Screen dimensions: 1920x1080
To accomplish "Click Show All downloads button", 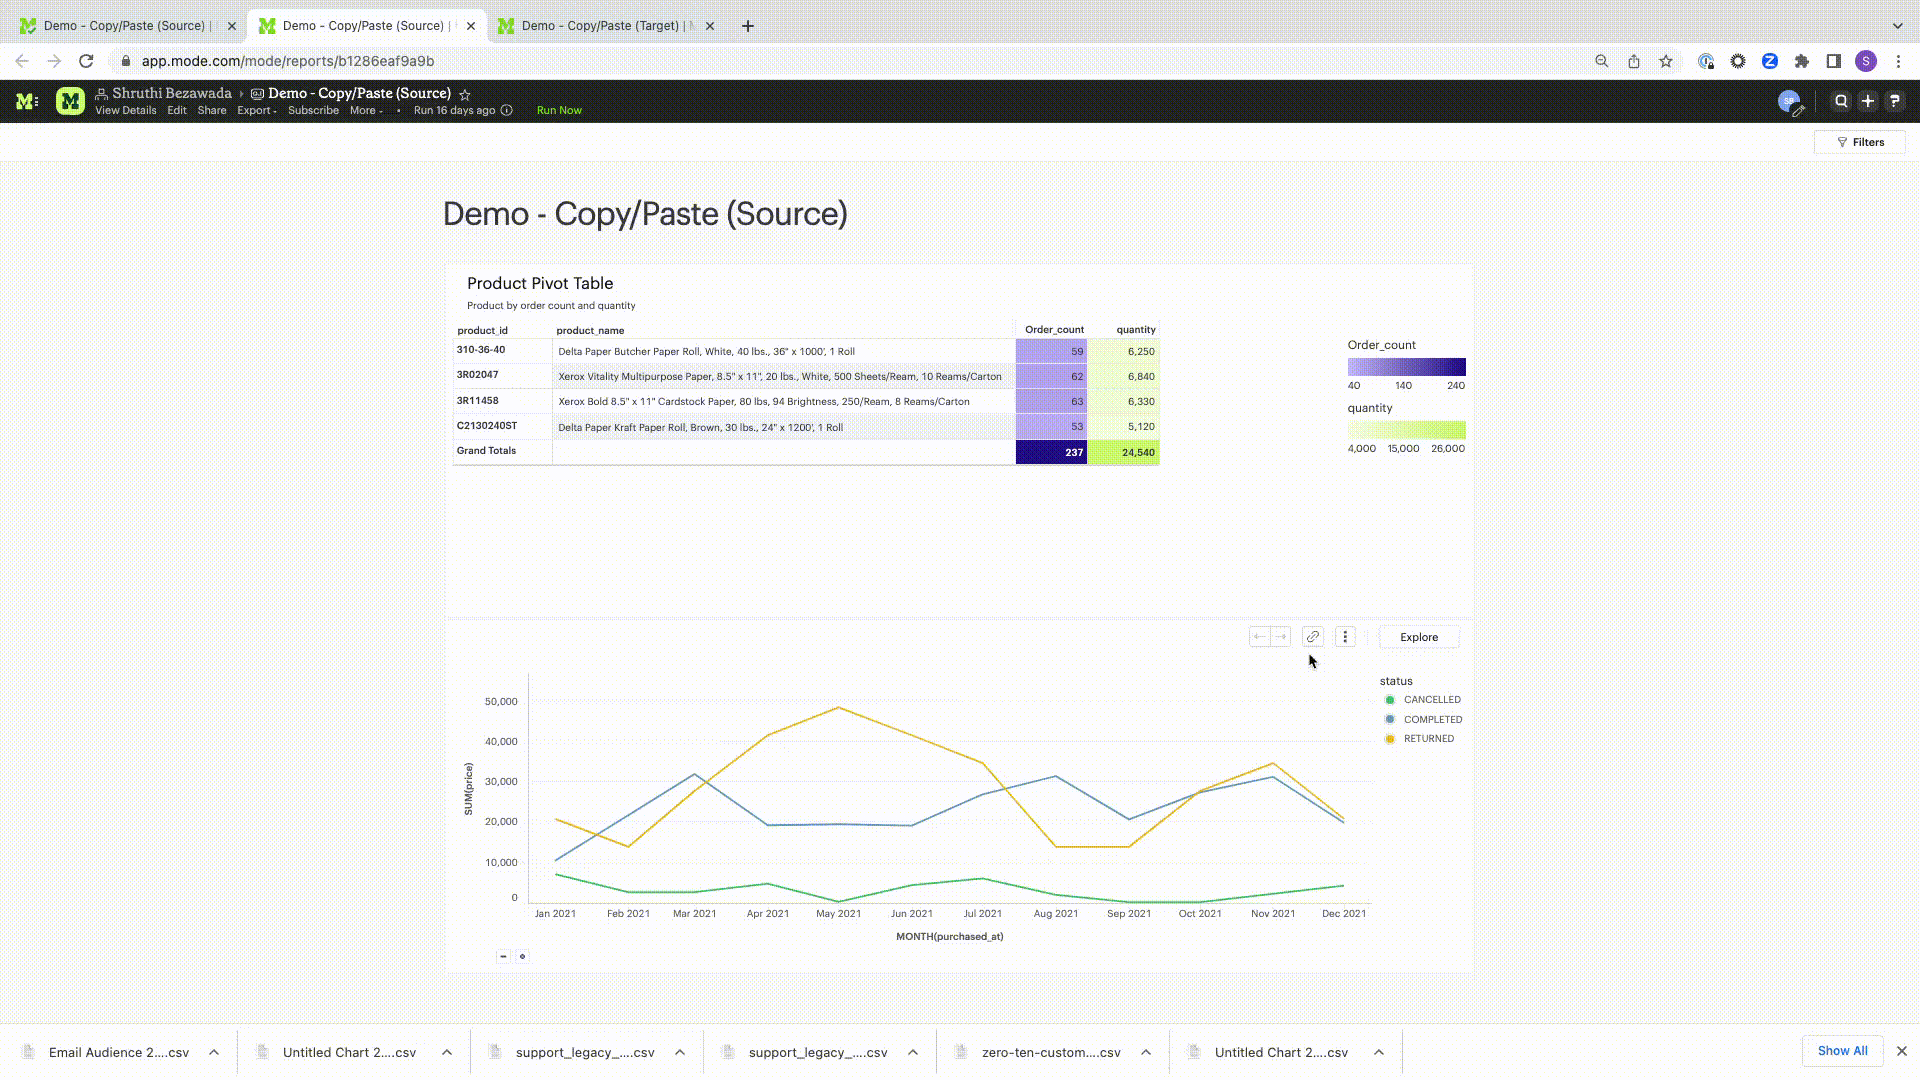I will [1842, 1051].
